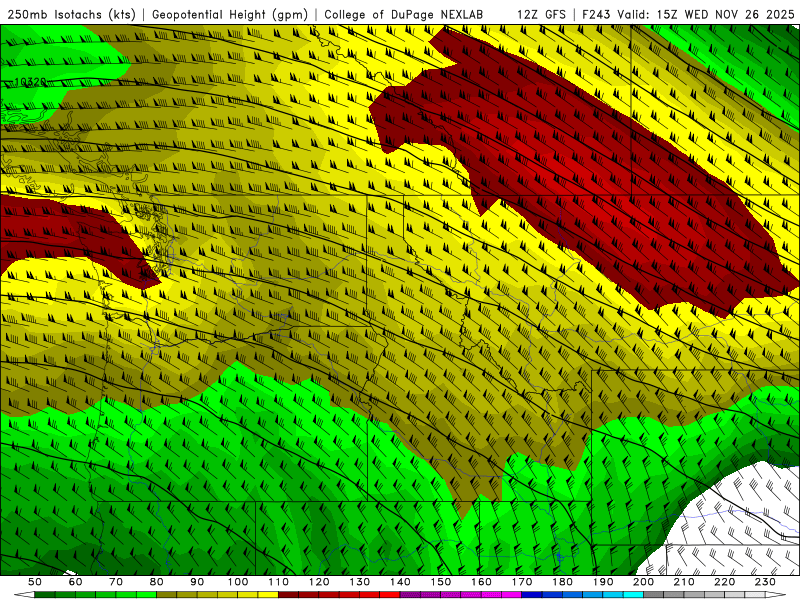The height and width of the screenshot is (600, 800).
Task: Click the '170' value on the legend scale
Action: [522, 582]
